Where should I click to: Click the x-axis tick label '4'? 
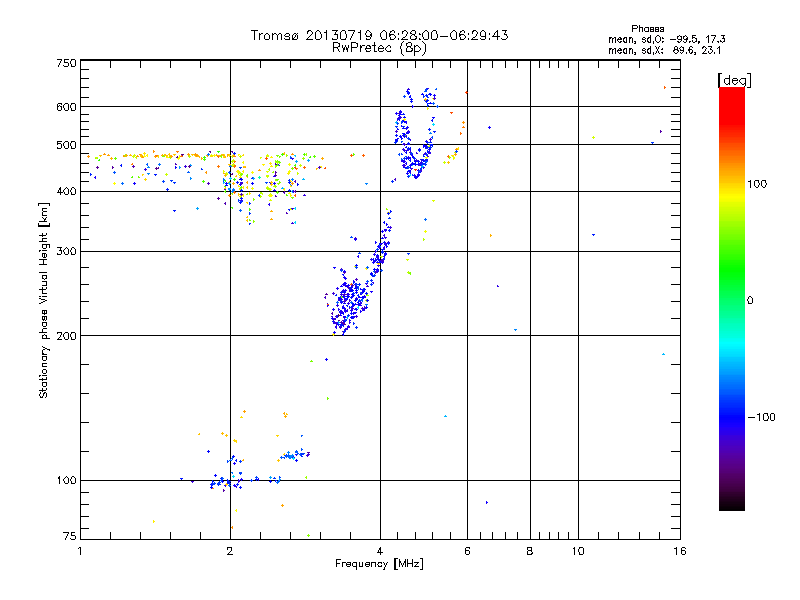click(x=380, y=551)
